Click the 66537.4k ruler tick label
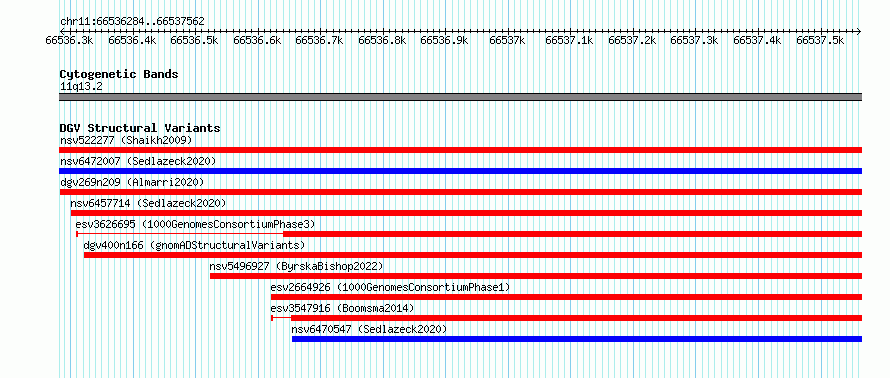This screenshot has width=890, height=378. pyautogui.click(x=757, y=41)
